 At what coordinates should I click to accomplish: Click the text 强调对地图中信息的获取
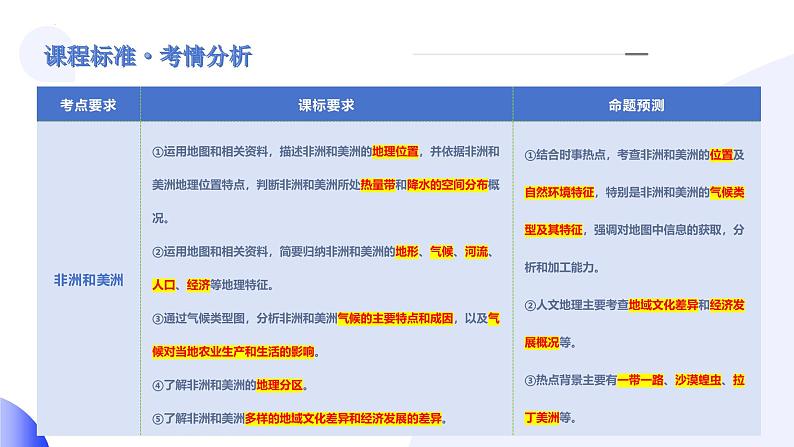tap(657, 230)
